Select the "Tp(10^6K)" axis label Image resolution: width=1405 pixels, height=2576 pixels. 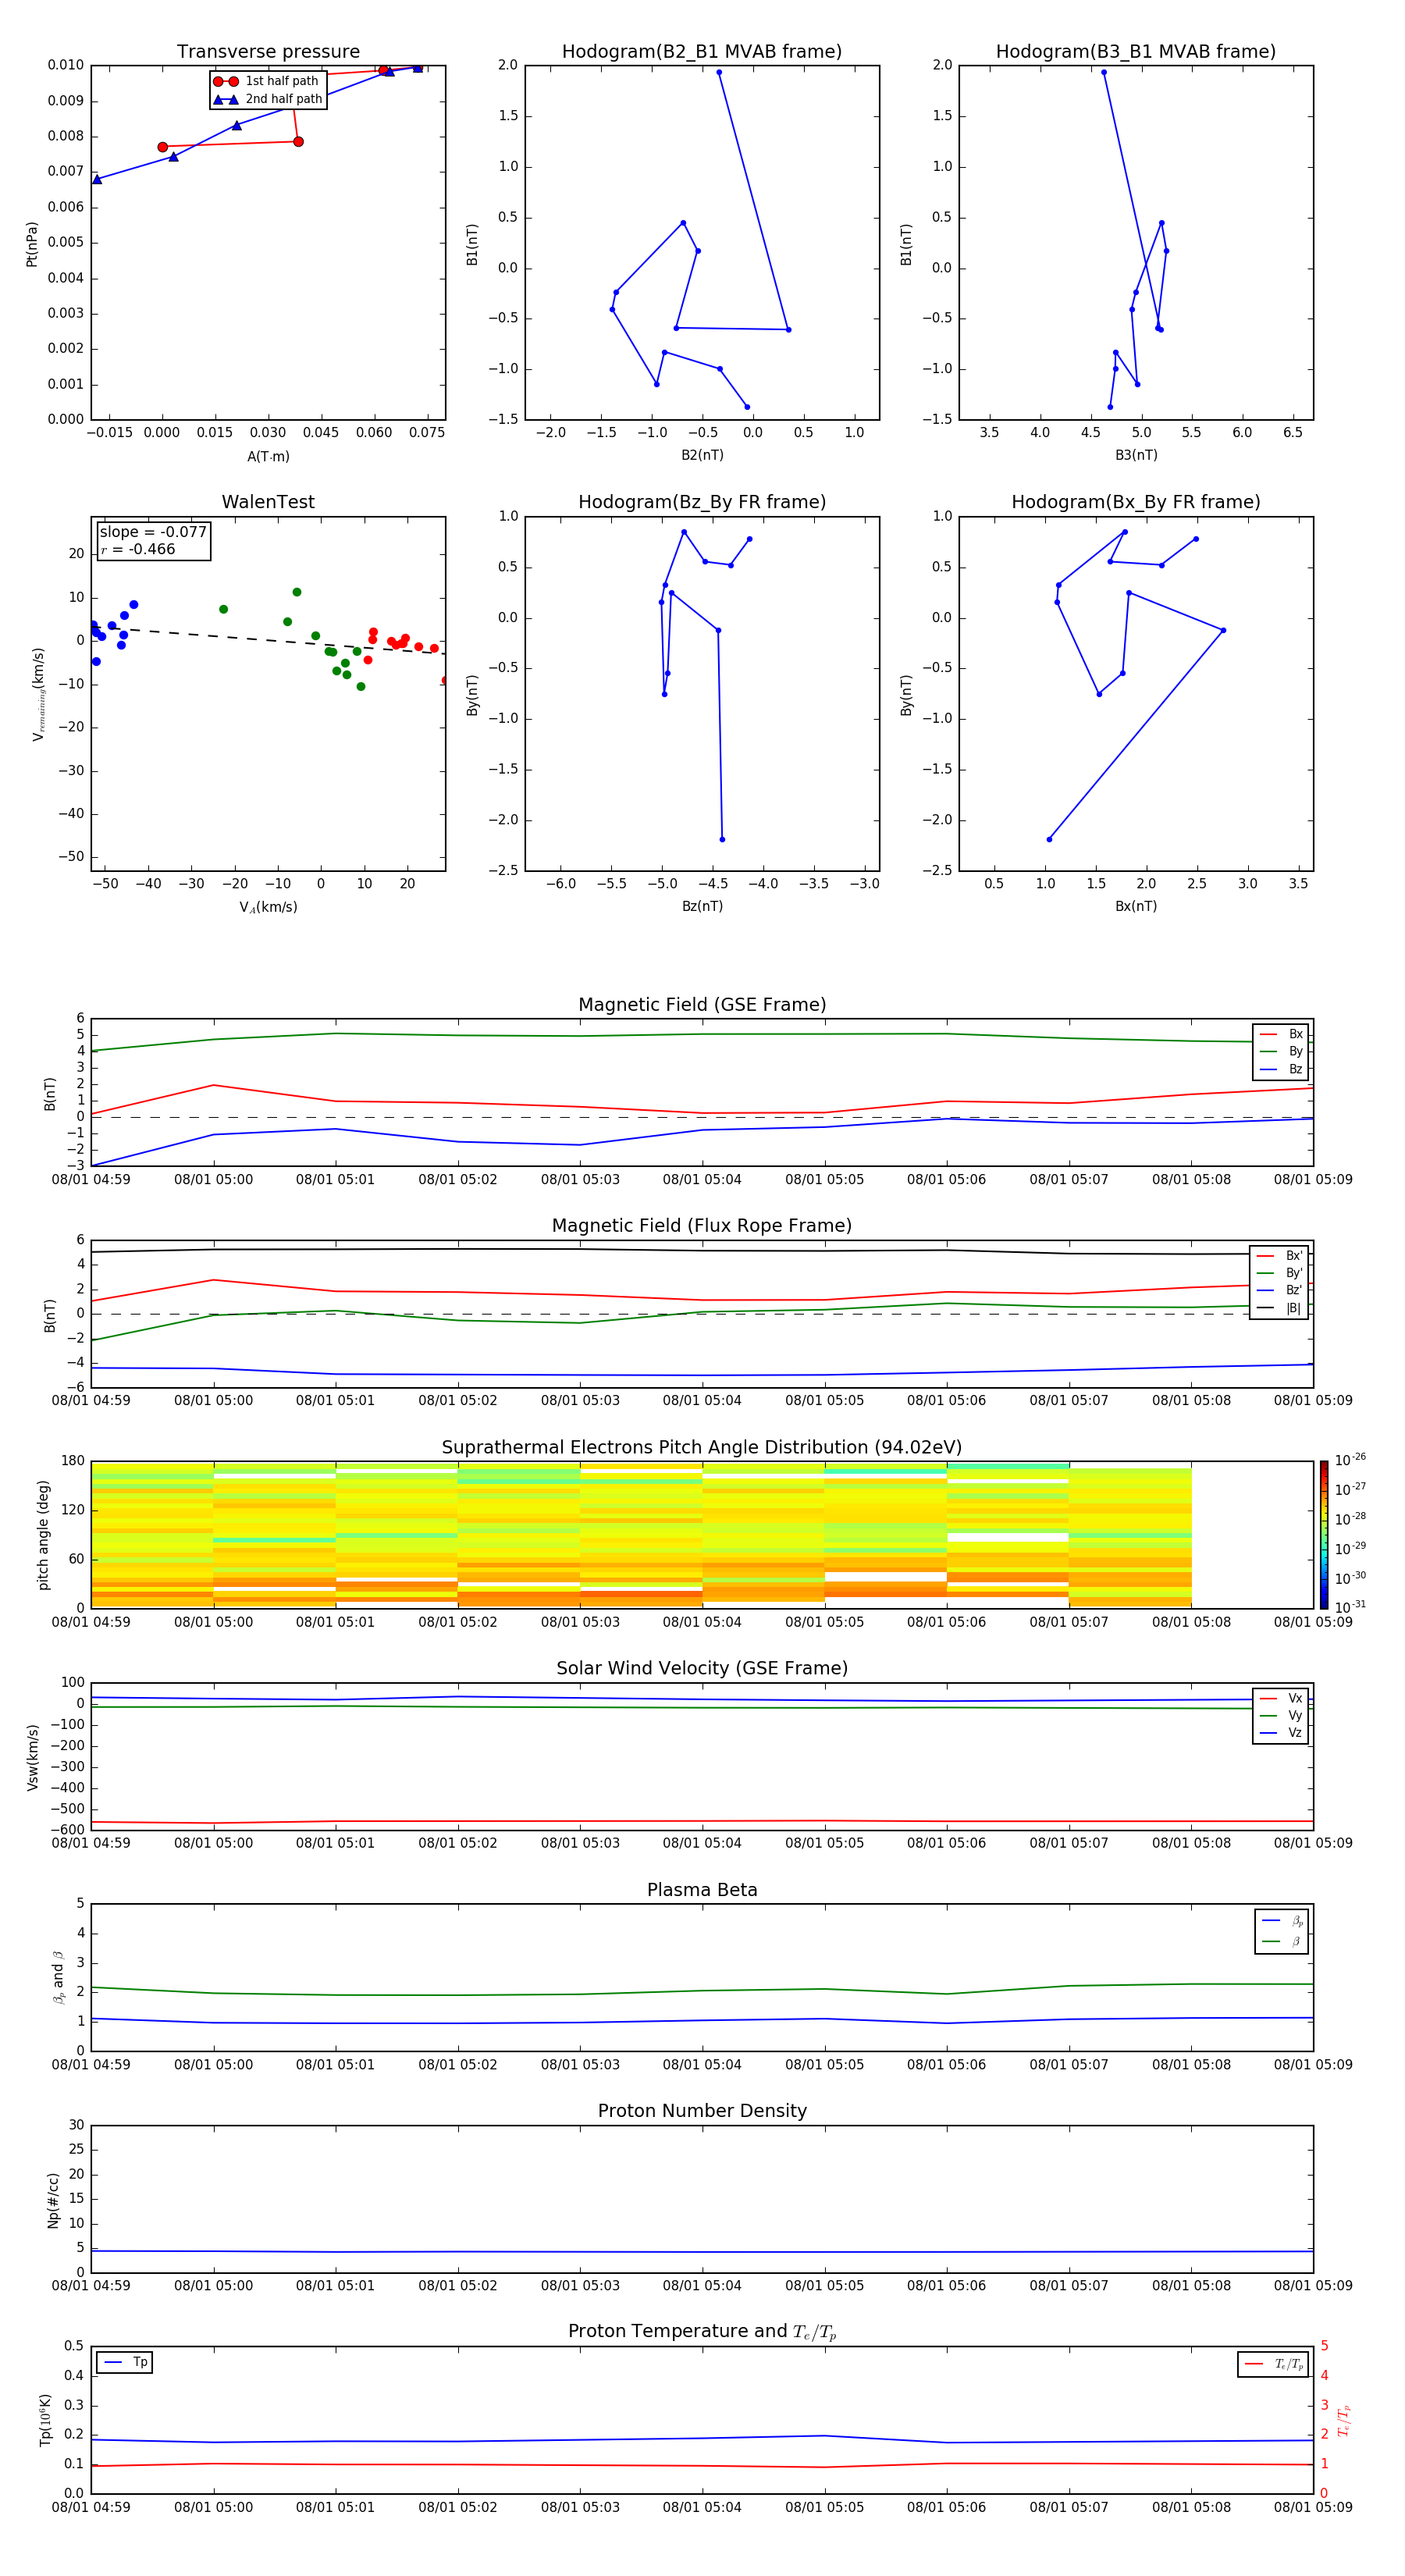pyautogui.click(x=45, y=2420)
